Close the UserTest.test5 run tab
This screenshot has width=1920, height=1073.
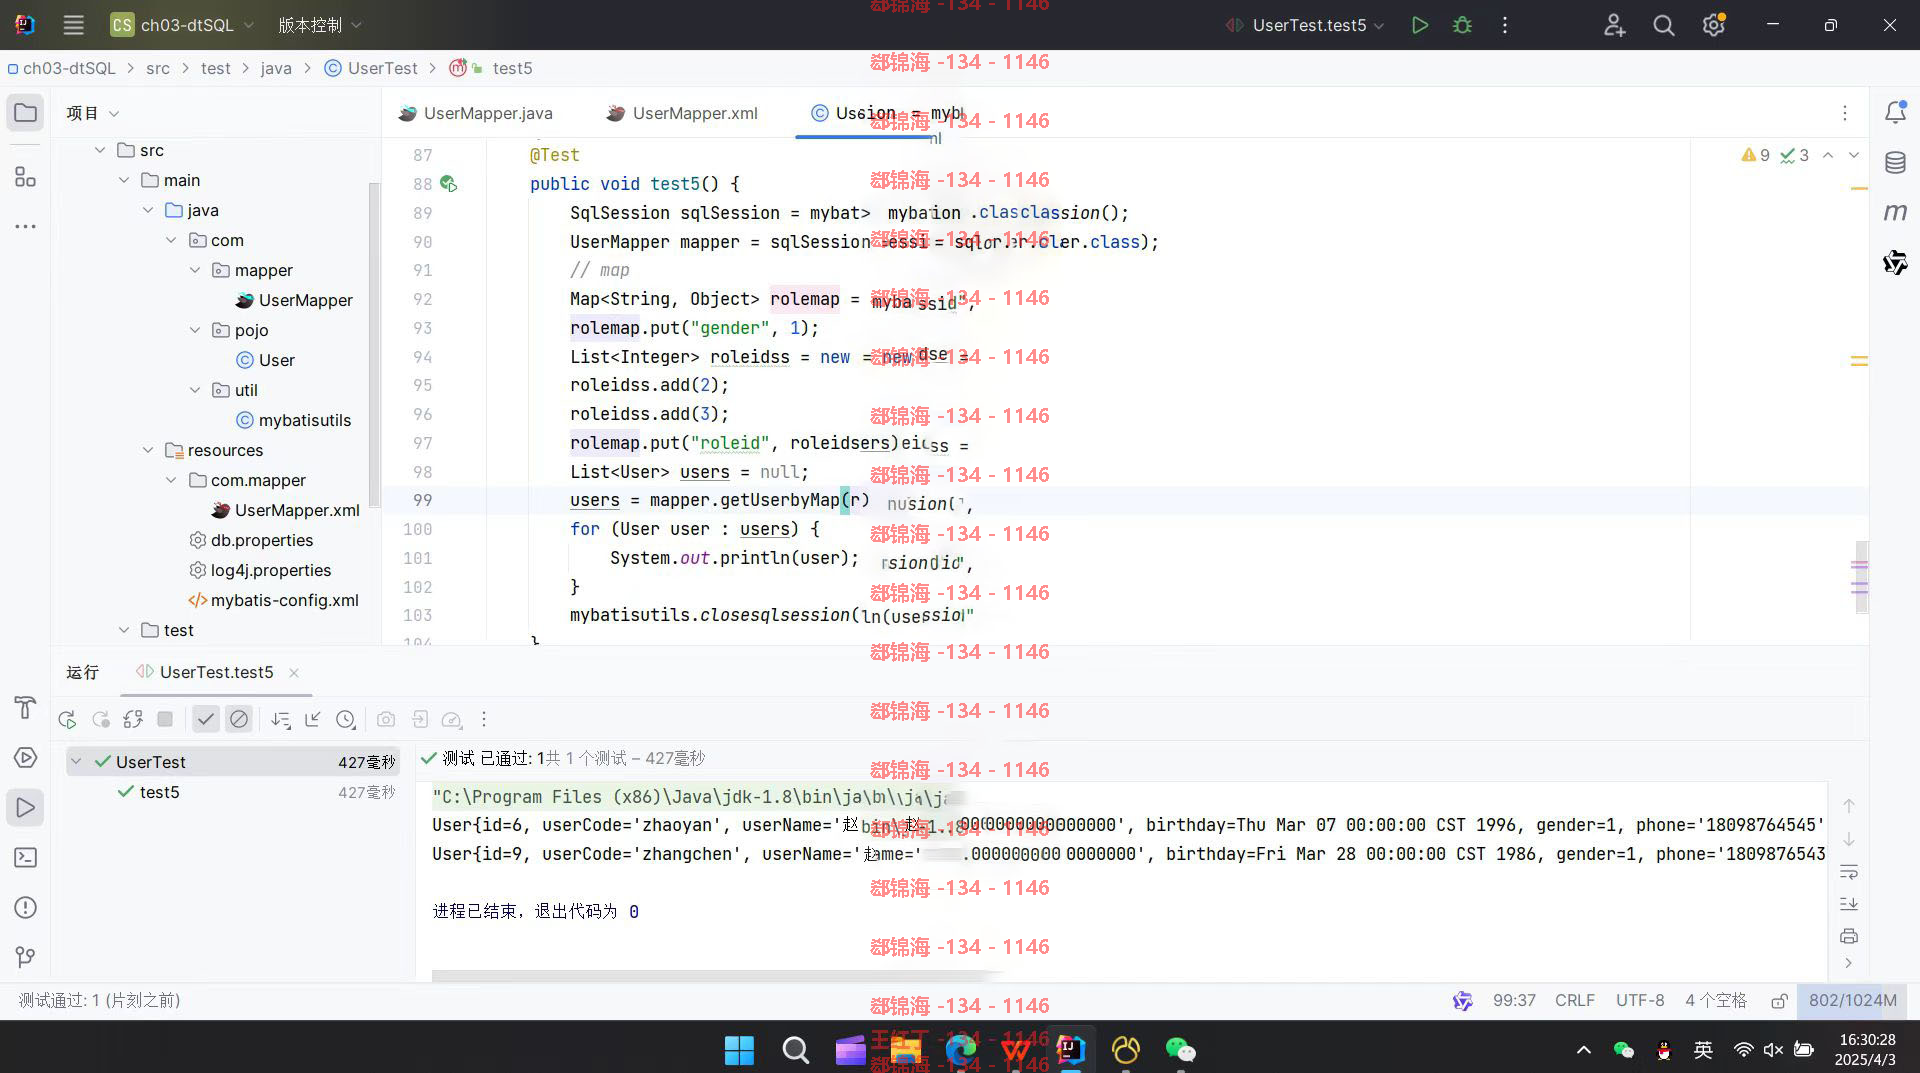click(294, 673)
